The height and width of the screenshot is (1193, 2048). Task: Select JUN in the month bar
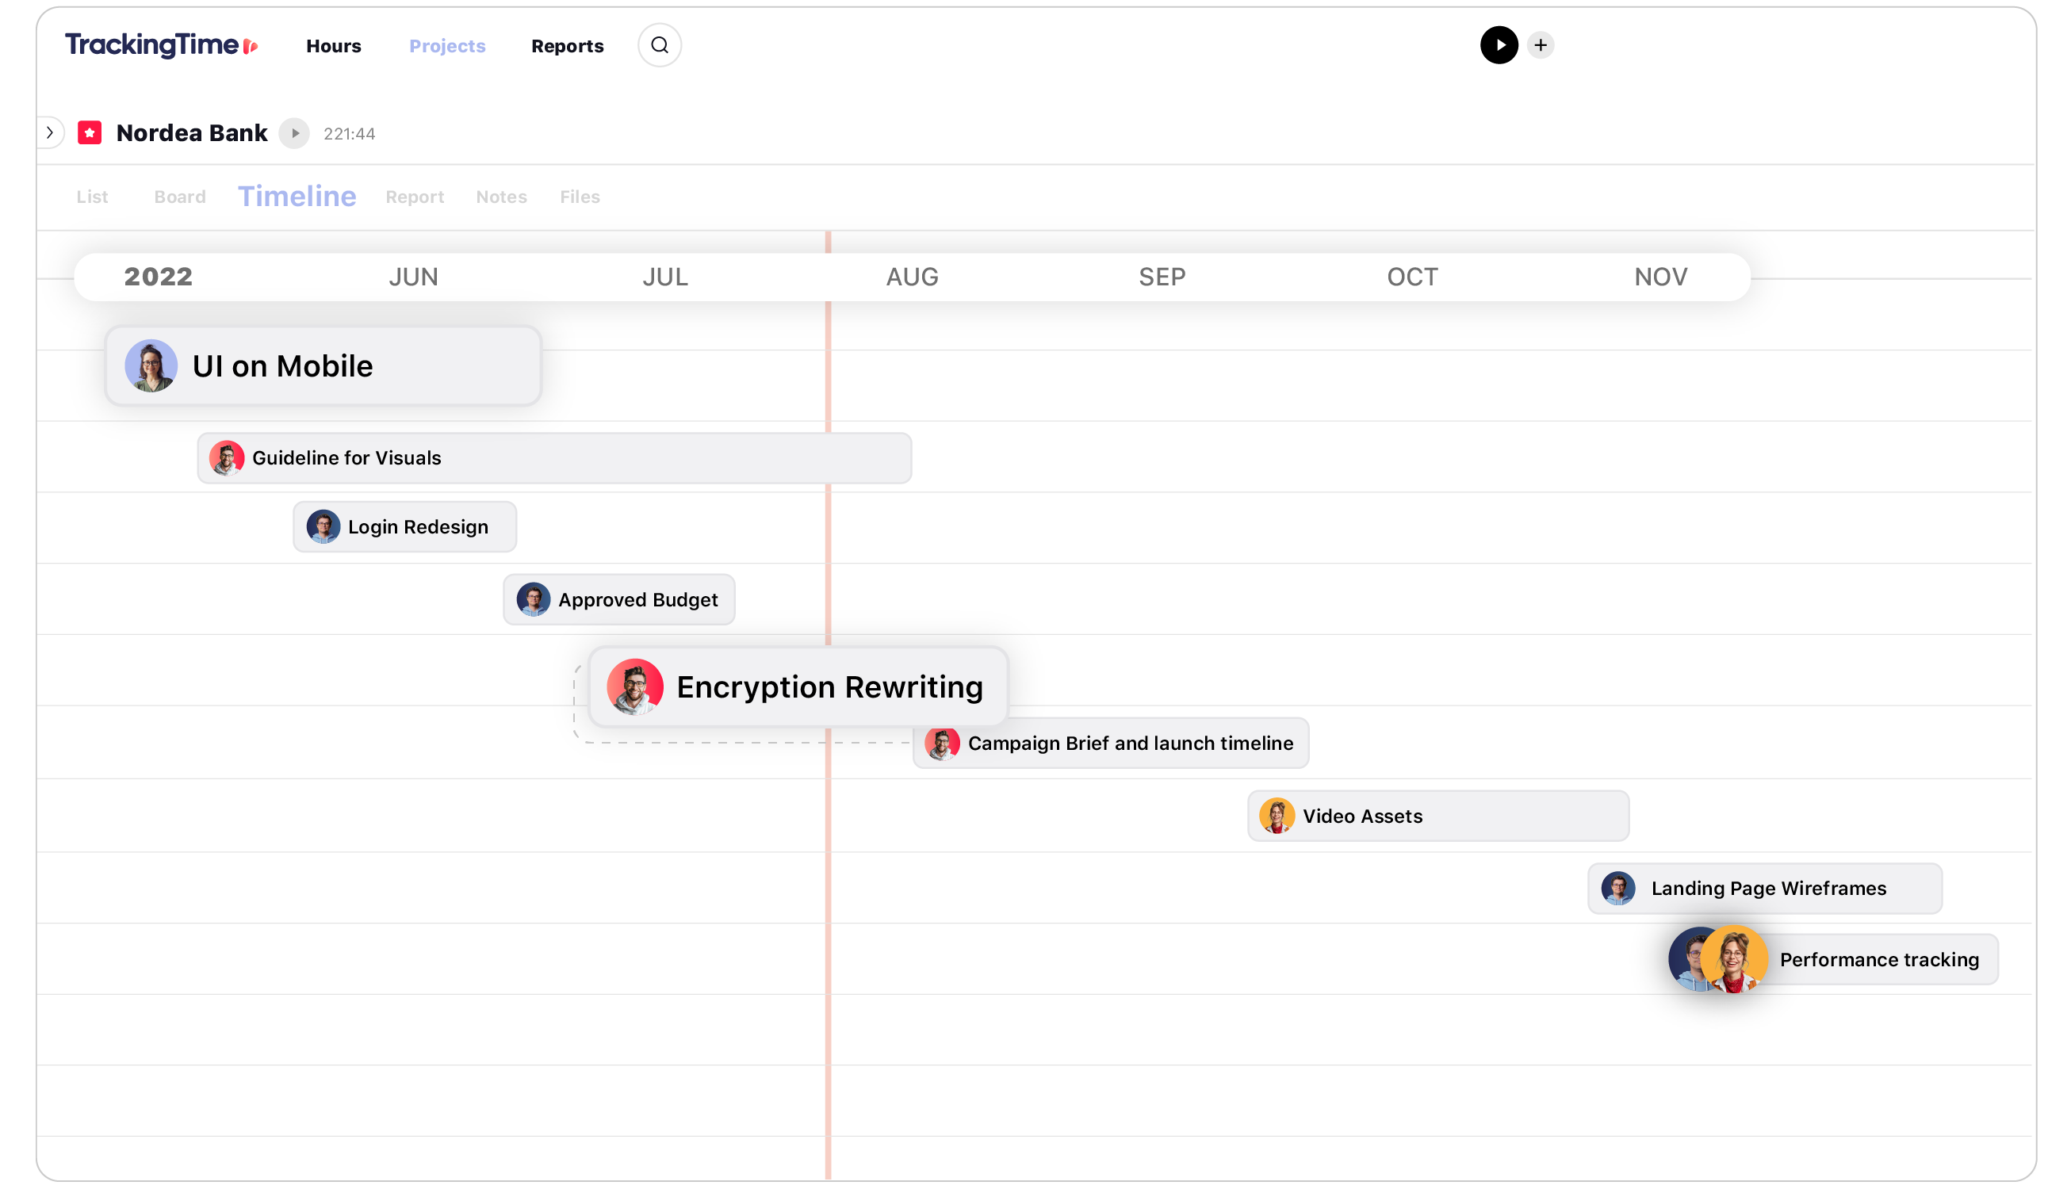click(x=413, y=277)
